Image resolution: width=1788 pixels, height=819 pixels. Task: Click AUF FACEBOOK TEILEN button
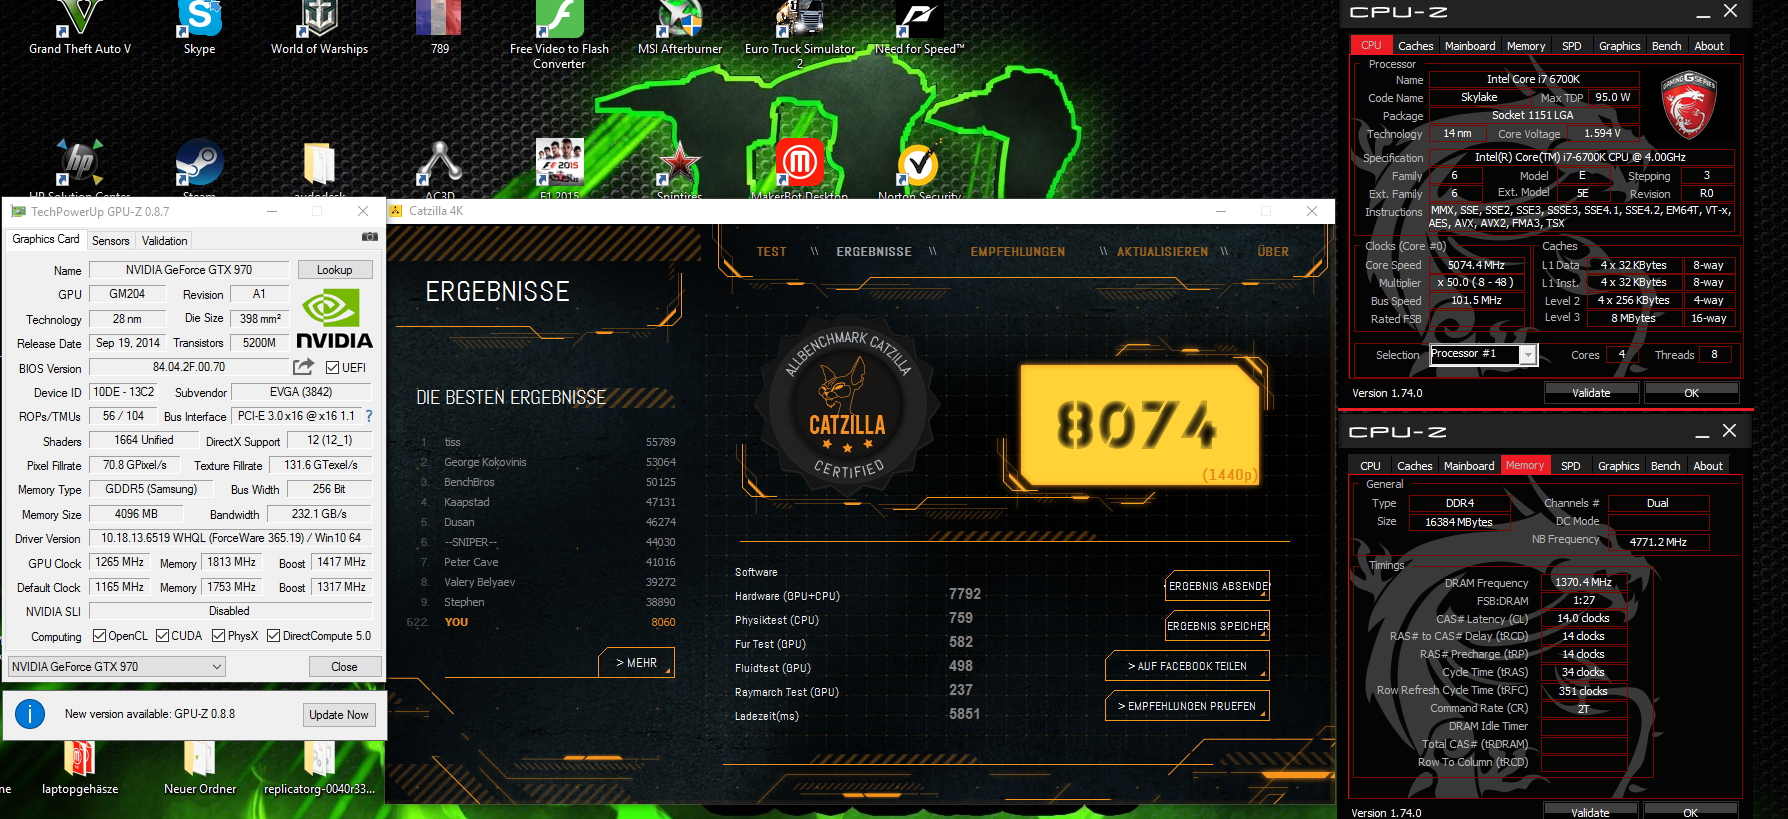click(x=1187, y=666)
